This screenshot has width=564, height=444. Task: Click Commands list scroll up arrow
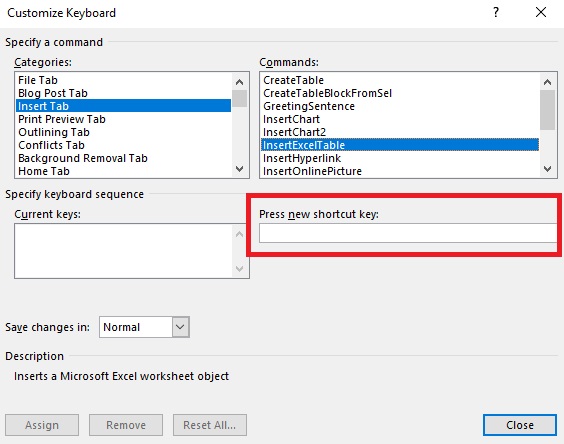[547, 82]
